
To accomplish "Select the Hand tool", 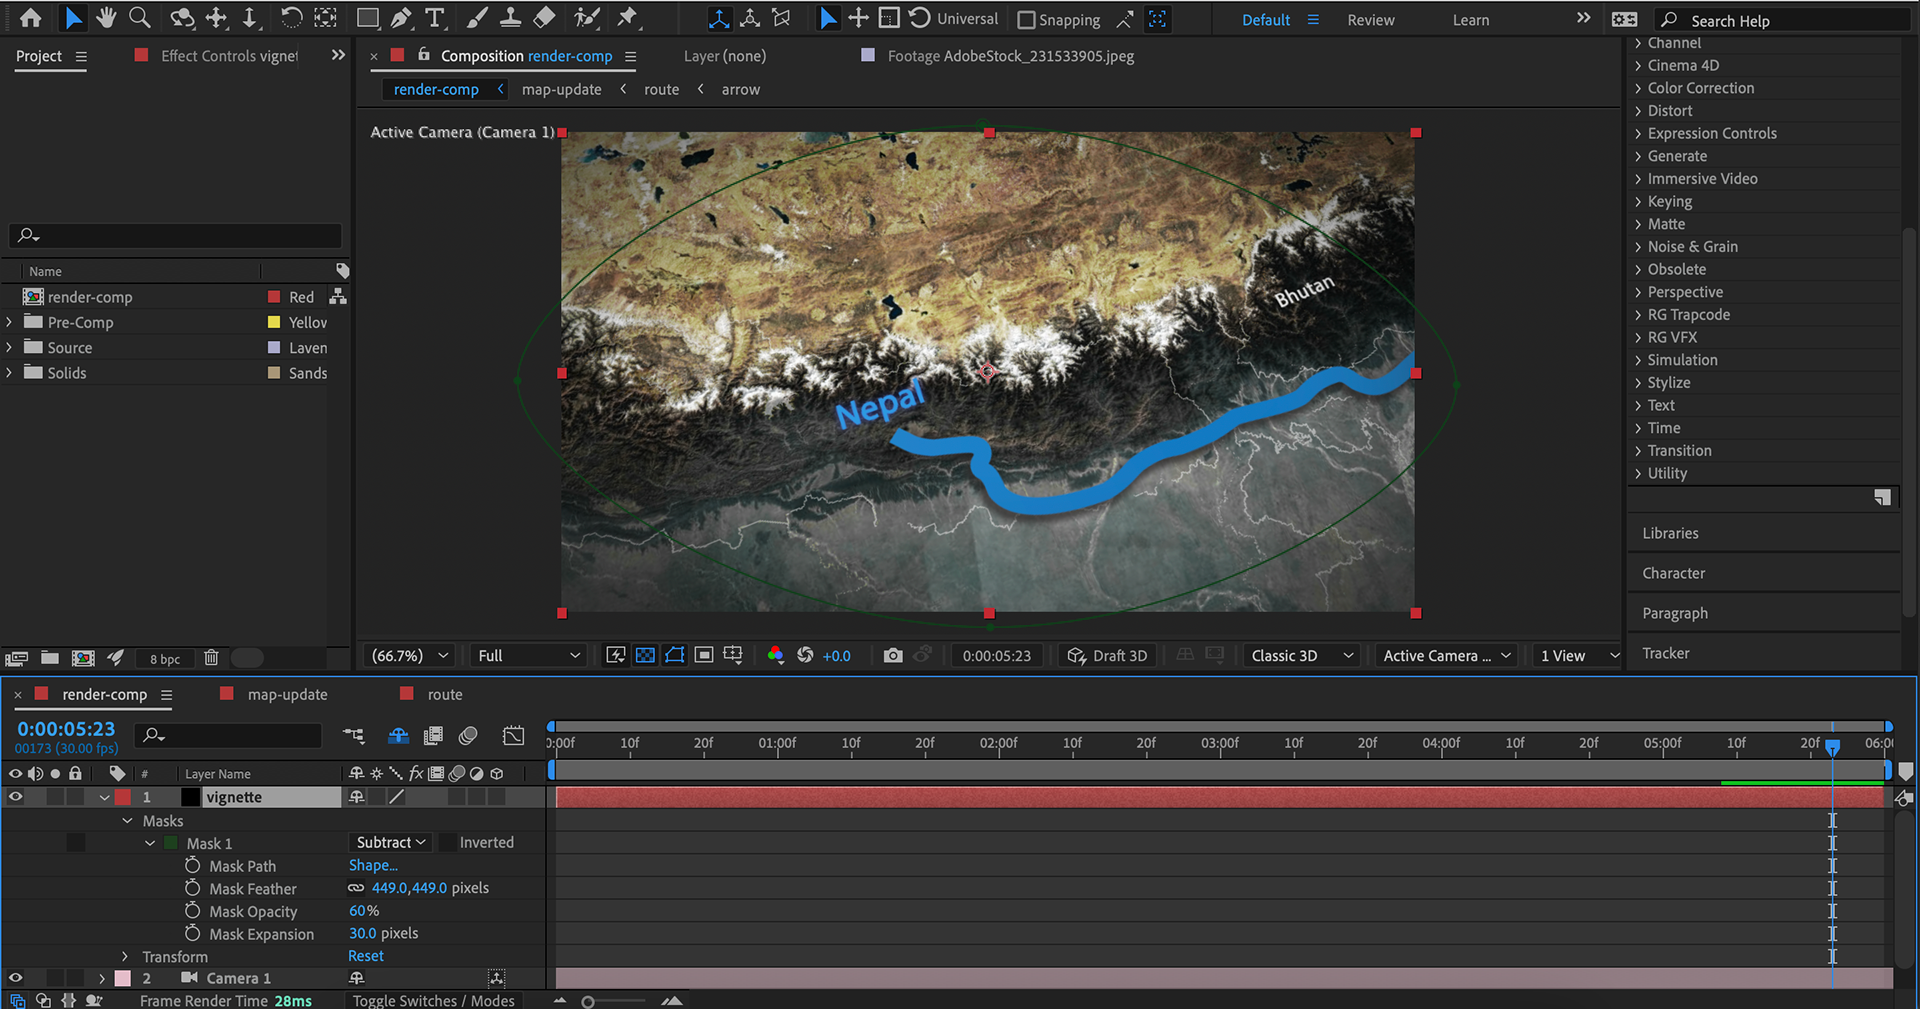I will (x=106, y=18).
